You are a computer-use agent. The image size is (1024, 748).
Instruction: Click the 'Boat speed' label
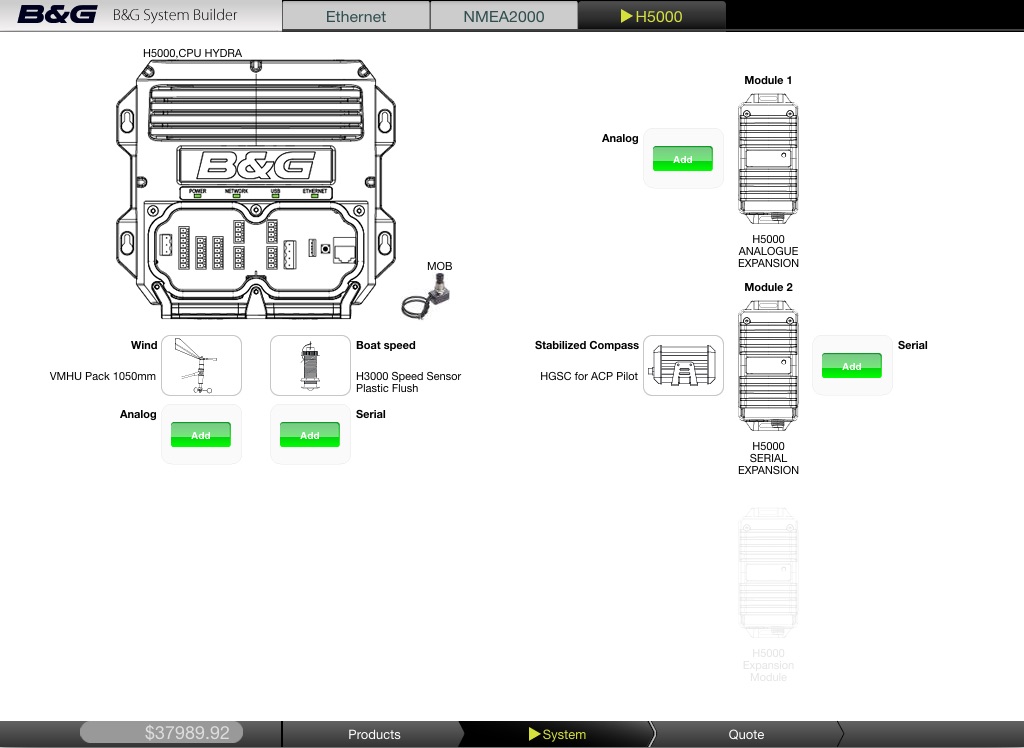385,346
